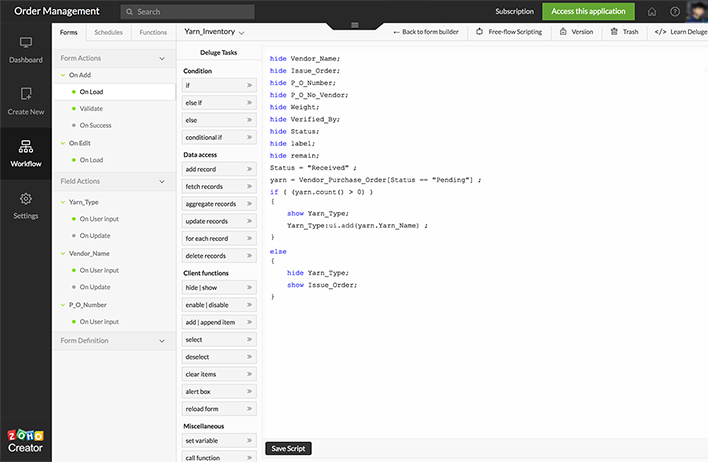Collapse the Vendor_Name field node
Viewport: 708px width, 462px height.
(63, 254)
